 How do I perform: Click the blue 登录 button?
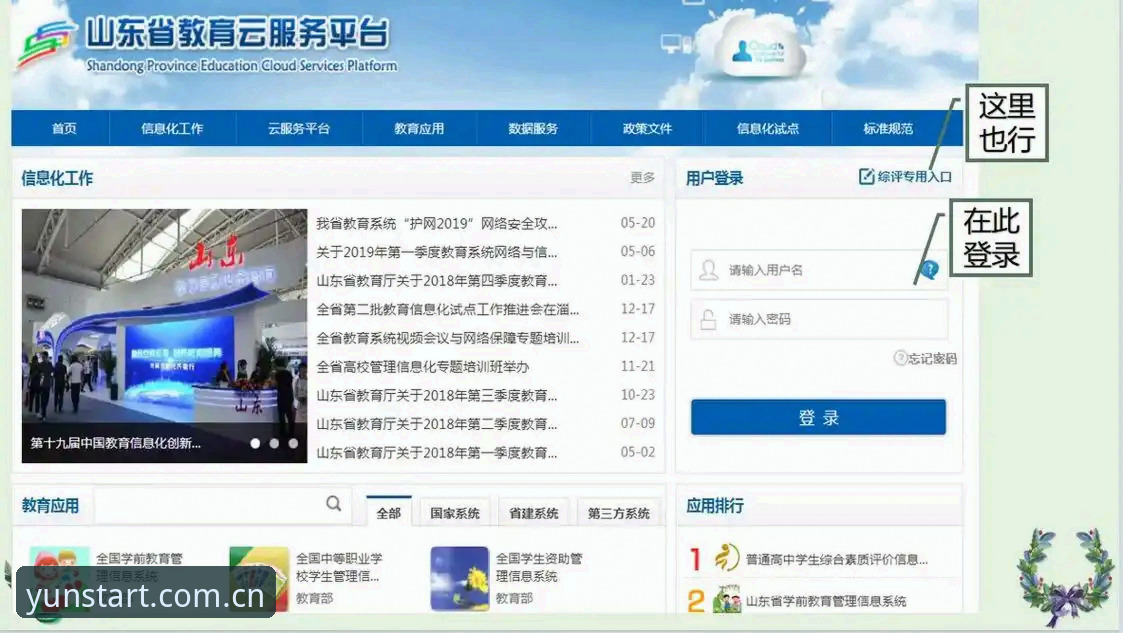tap(818, 417)
